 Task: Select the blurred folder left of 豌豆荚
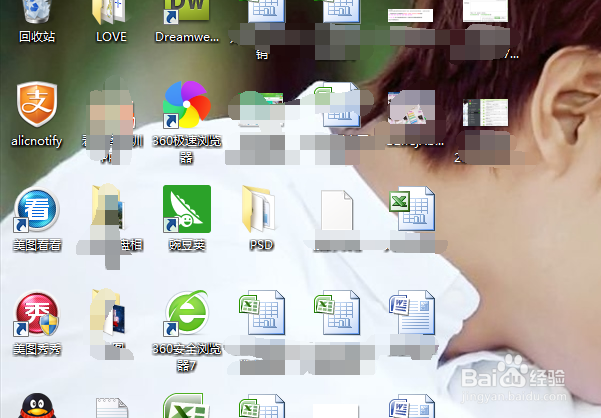click(108, 209)
